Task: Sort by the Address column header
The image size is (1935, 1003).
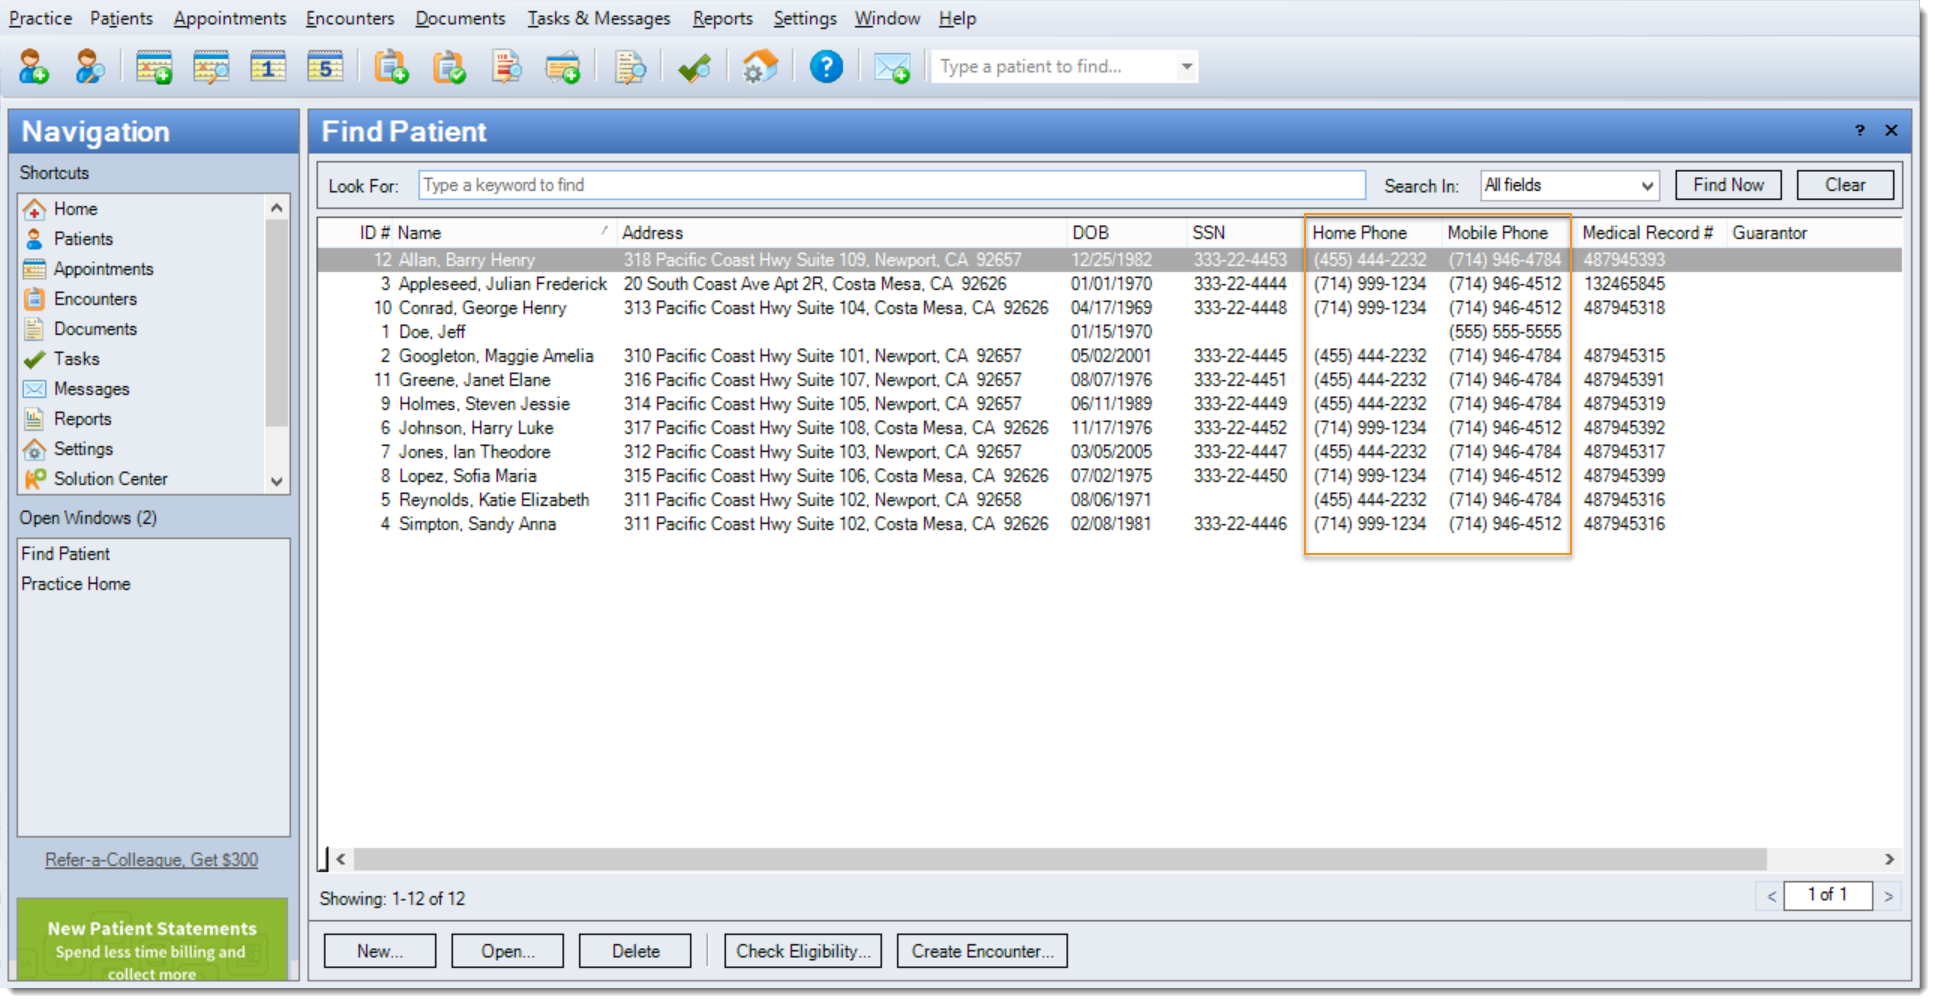Action: [x=842, y=233]
